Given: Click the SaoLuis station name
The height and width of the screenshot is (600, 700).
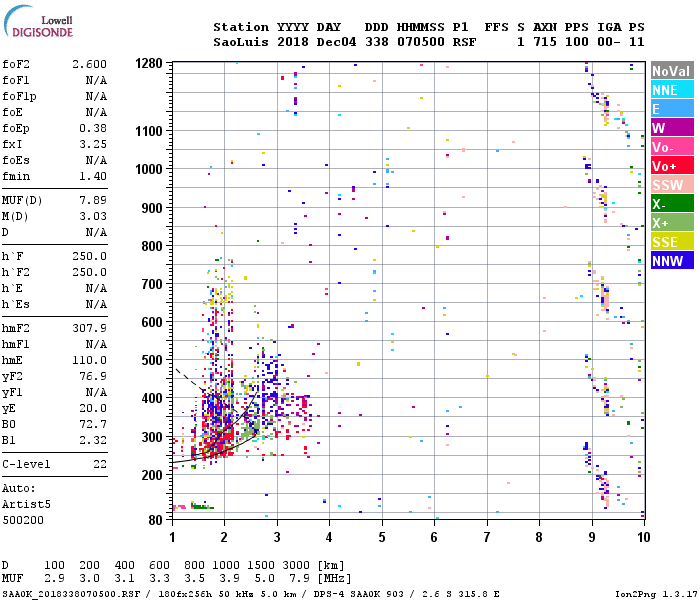Looking at the screenshot, I should coord(241,42).
